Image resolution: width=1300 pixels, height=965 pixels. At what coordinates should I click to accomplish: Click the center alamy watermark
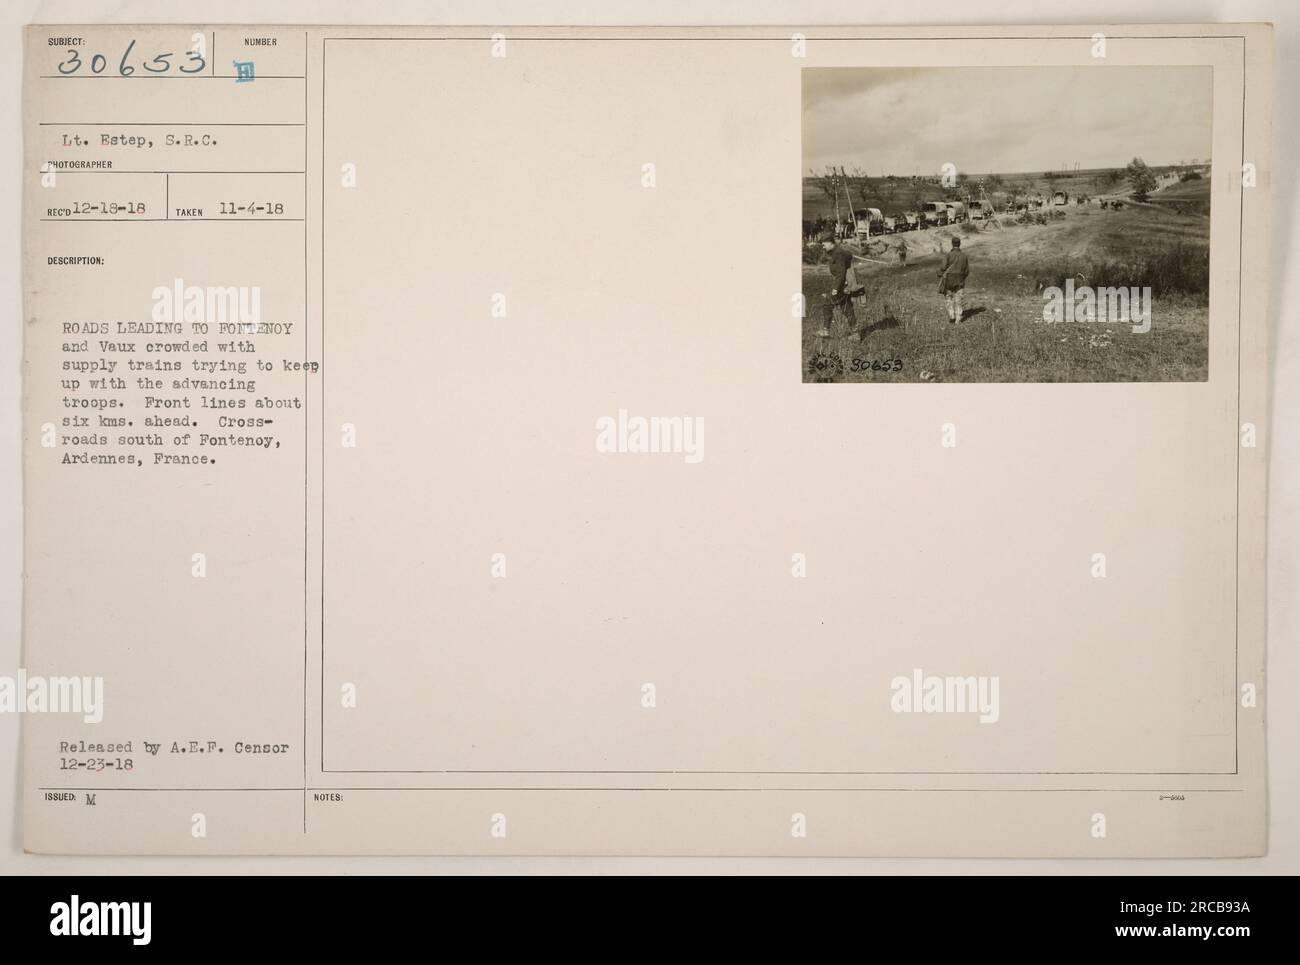(650, 436)
